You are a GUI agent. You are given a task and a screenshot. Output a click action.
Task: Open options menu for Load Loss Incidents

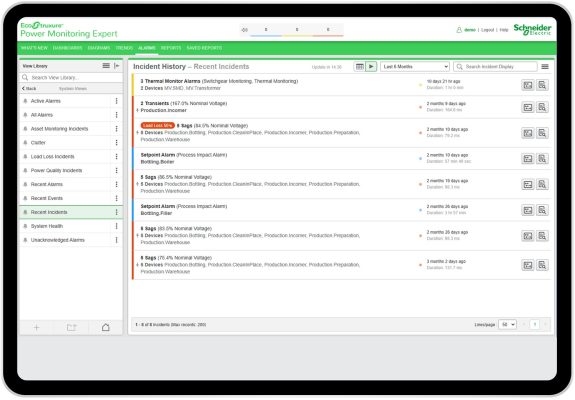[116, 157]
